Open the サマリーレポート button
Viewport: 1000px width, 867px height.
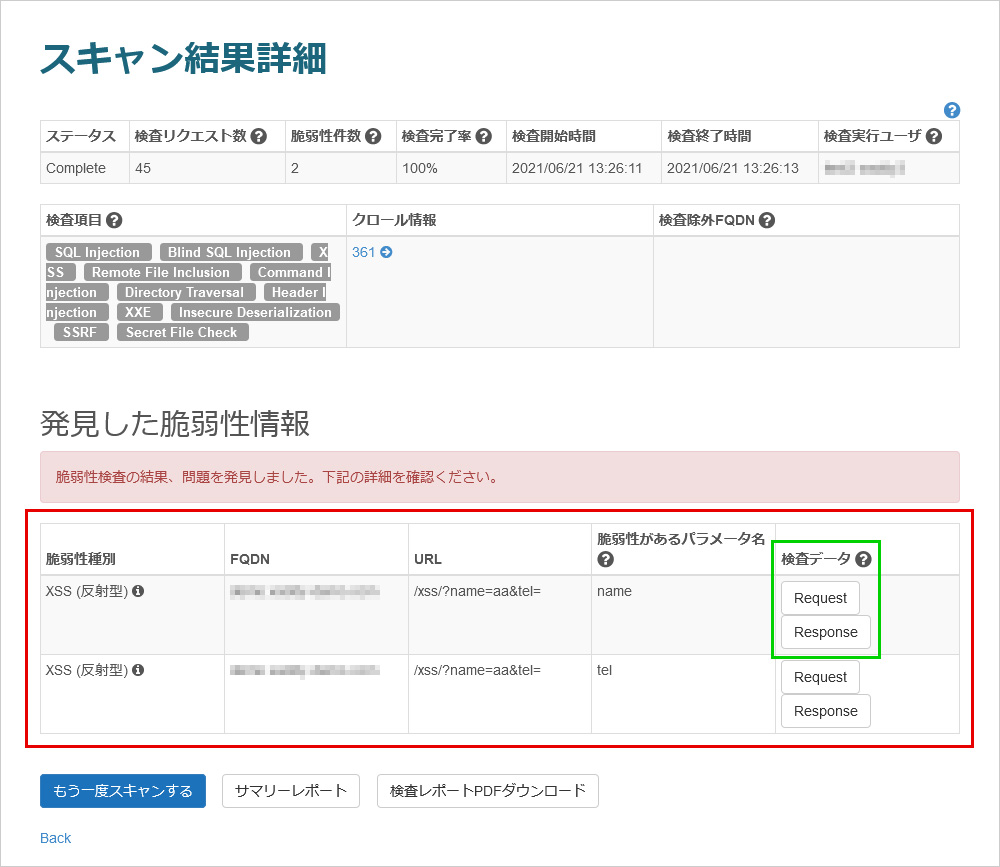pos(291,791)
